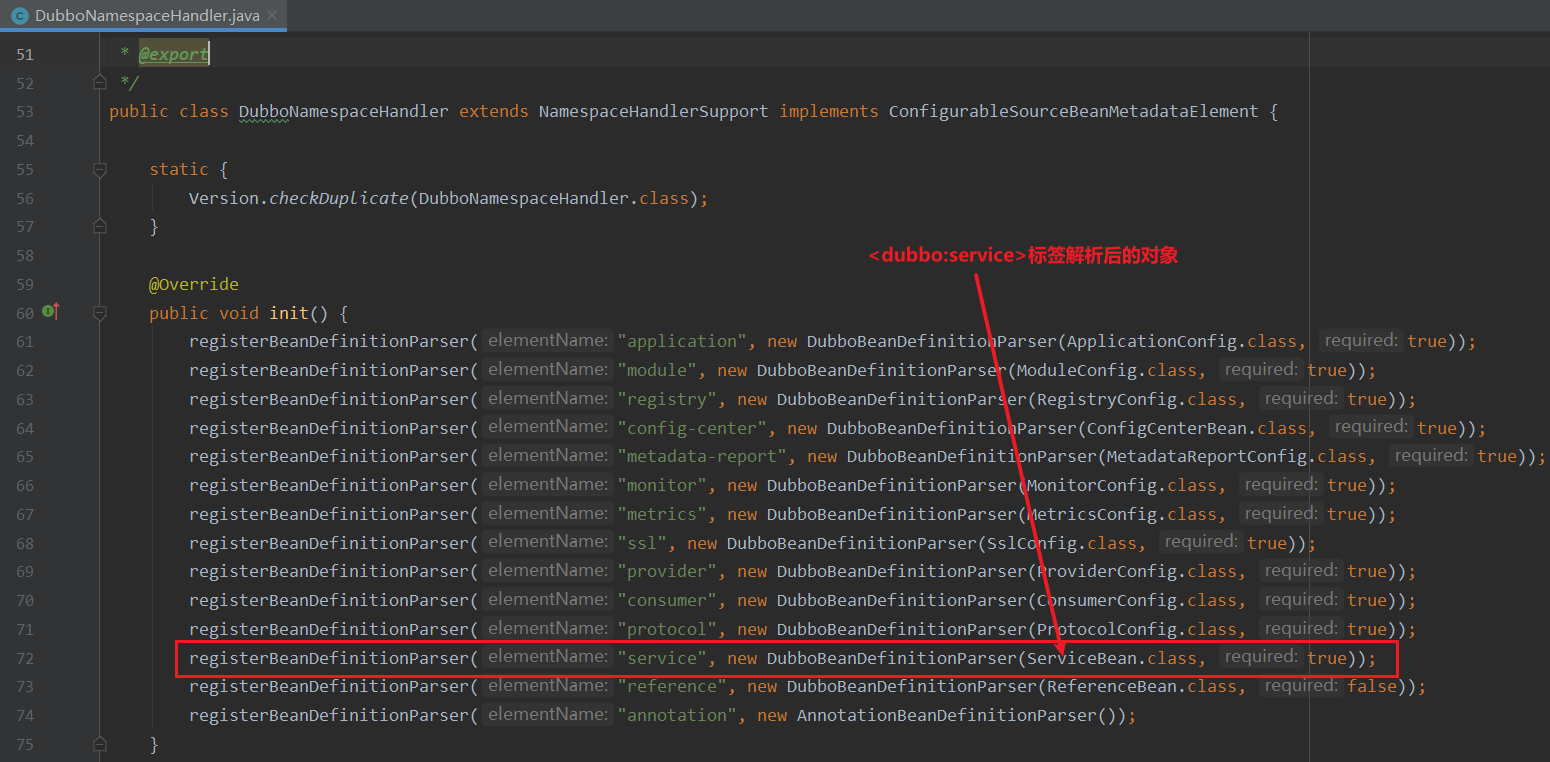
Task: Click line number 74 in the gutter
Action: click(24, 715)
